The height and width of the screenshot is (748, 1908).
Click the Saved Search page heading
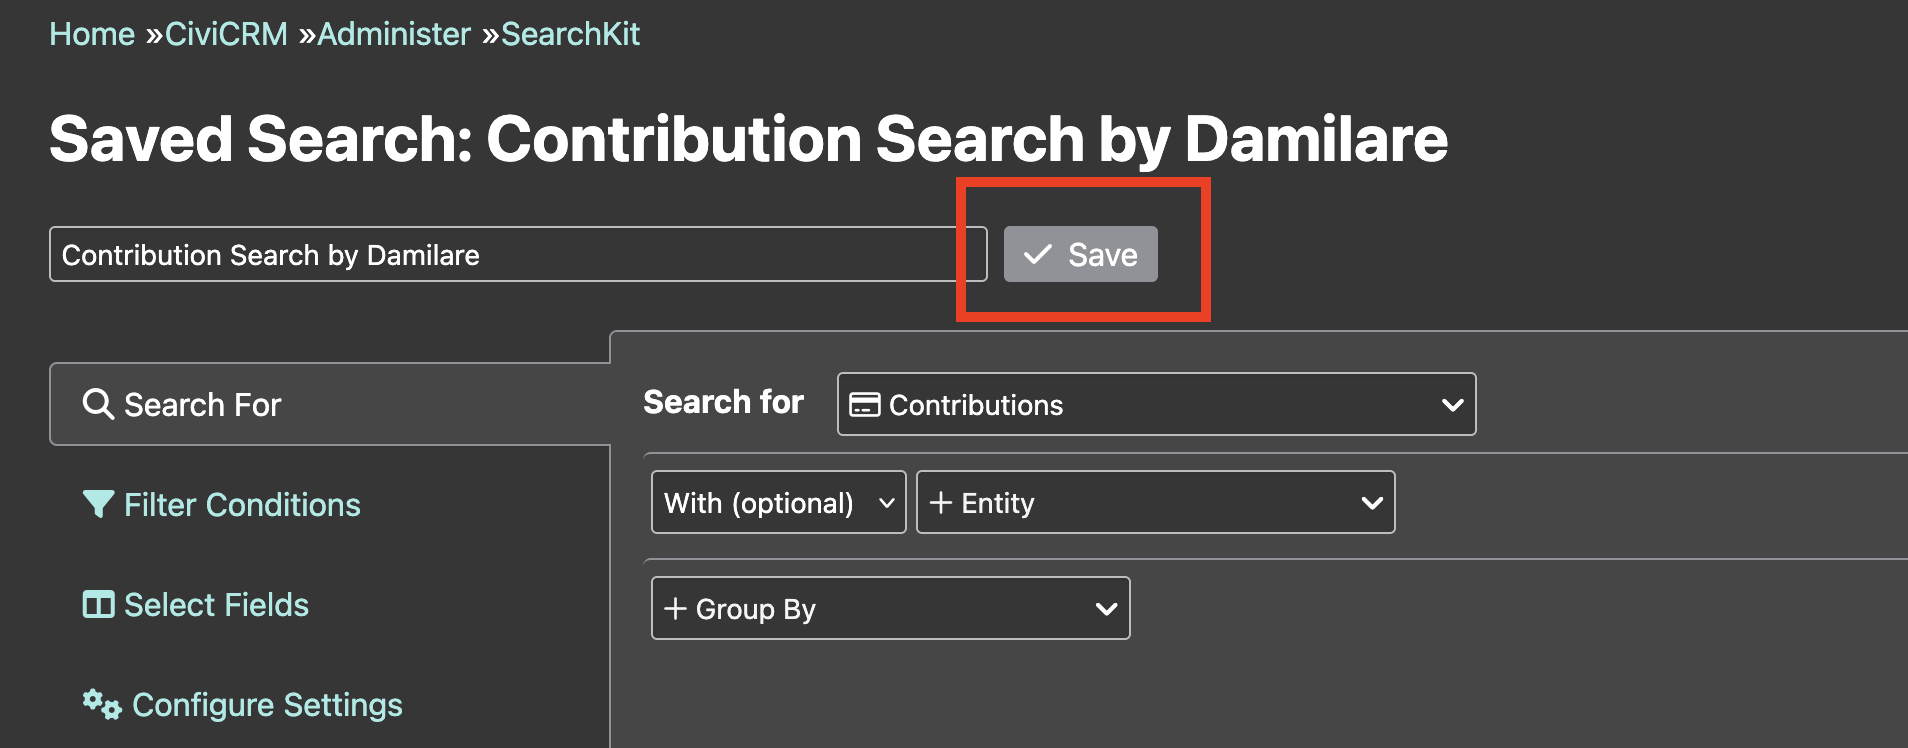point(748,138)
